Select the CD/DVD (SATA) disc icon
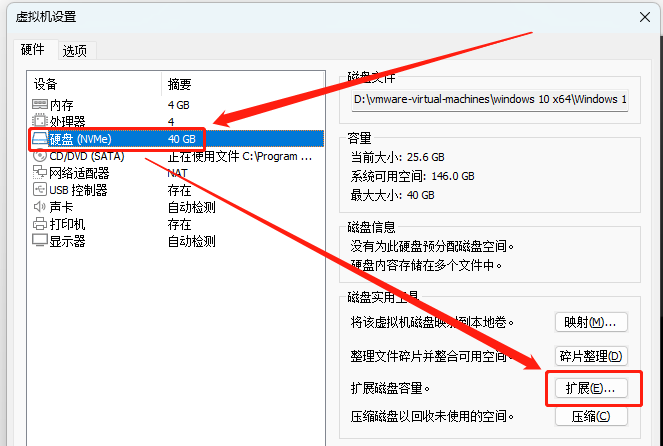 pyautogui.click(x=40, y=156)
